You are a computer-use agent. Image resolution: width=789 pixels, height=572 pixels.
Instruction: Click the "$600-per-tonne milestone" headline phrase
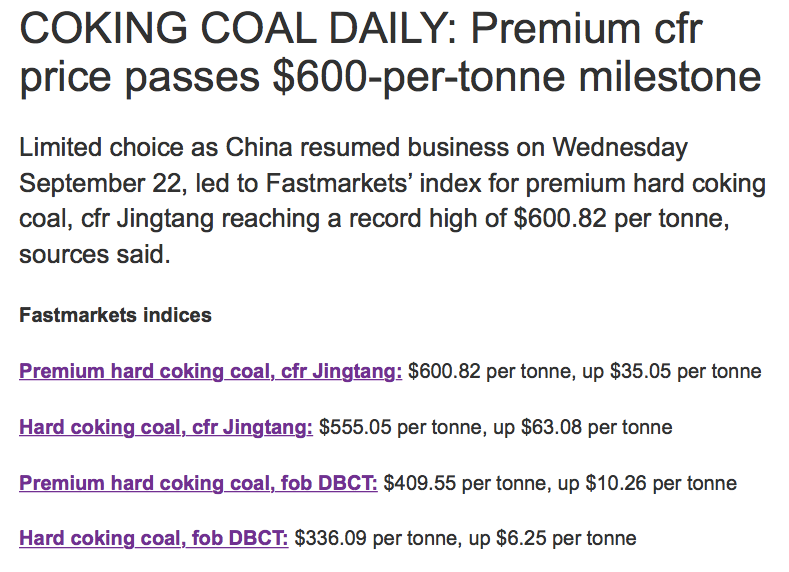coord(517,76)
